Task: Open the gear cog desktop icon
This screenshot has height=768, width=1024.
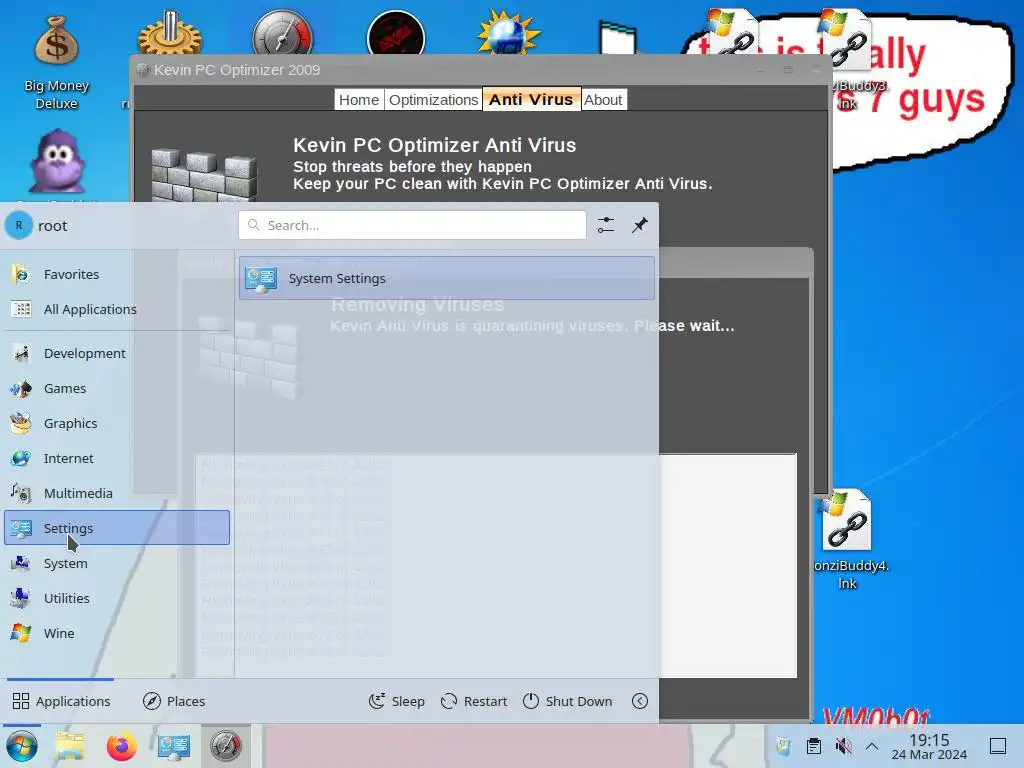Action: point(169,33)
